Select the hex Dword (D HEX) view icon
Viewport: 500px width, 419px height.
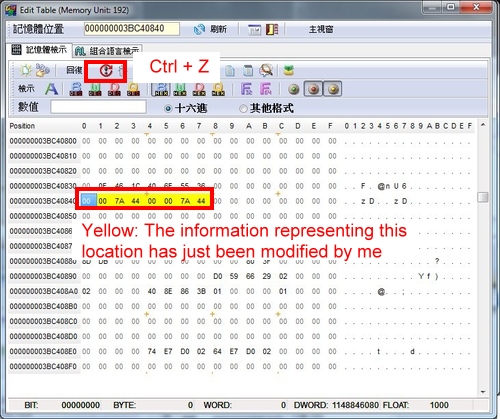(x=199, y=89)
